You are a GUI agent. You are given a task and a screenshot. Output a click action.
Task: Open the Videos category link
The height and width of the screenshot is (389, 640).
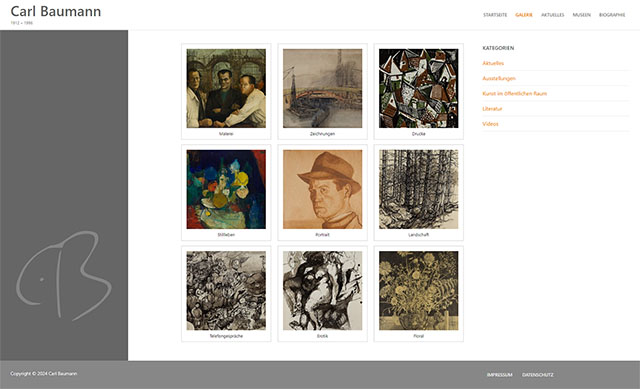point(490,124)
